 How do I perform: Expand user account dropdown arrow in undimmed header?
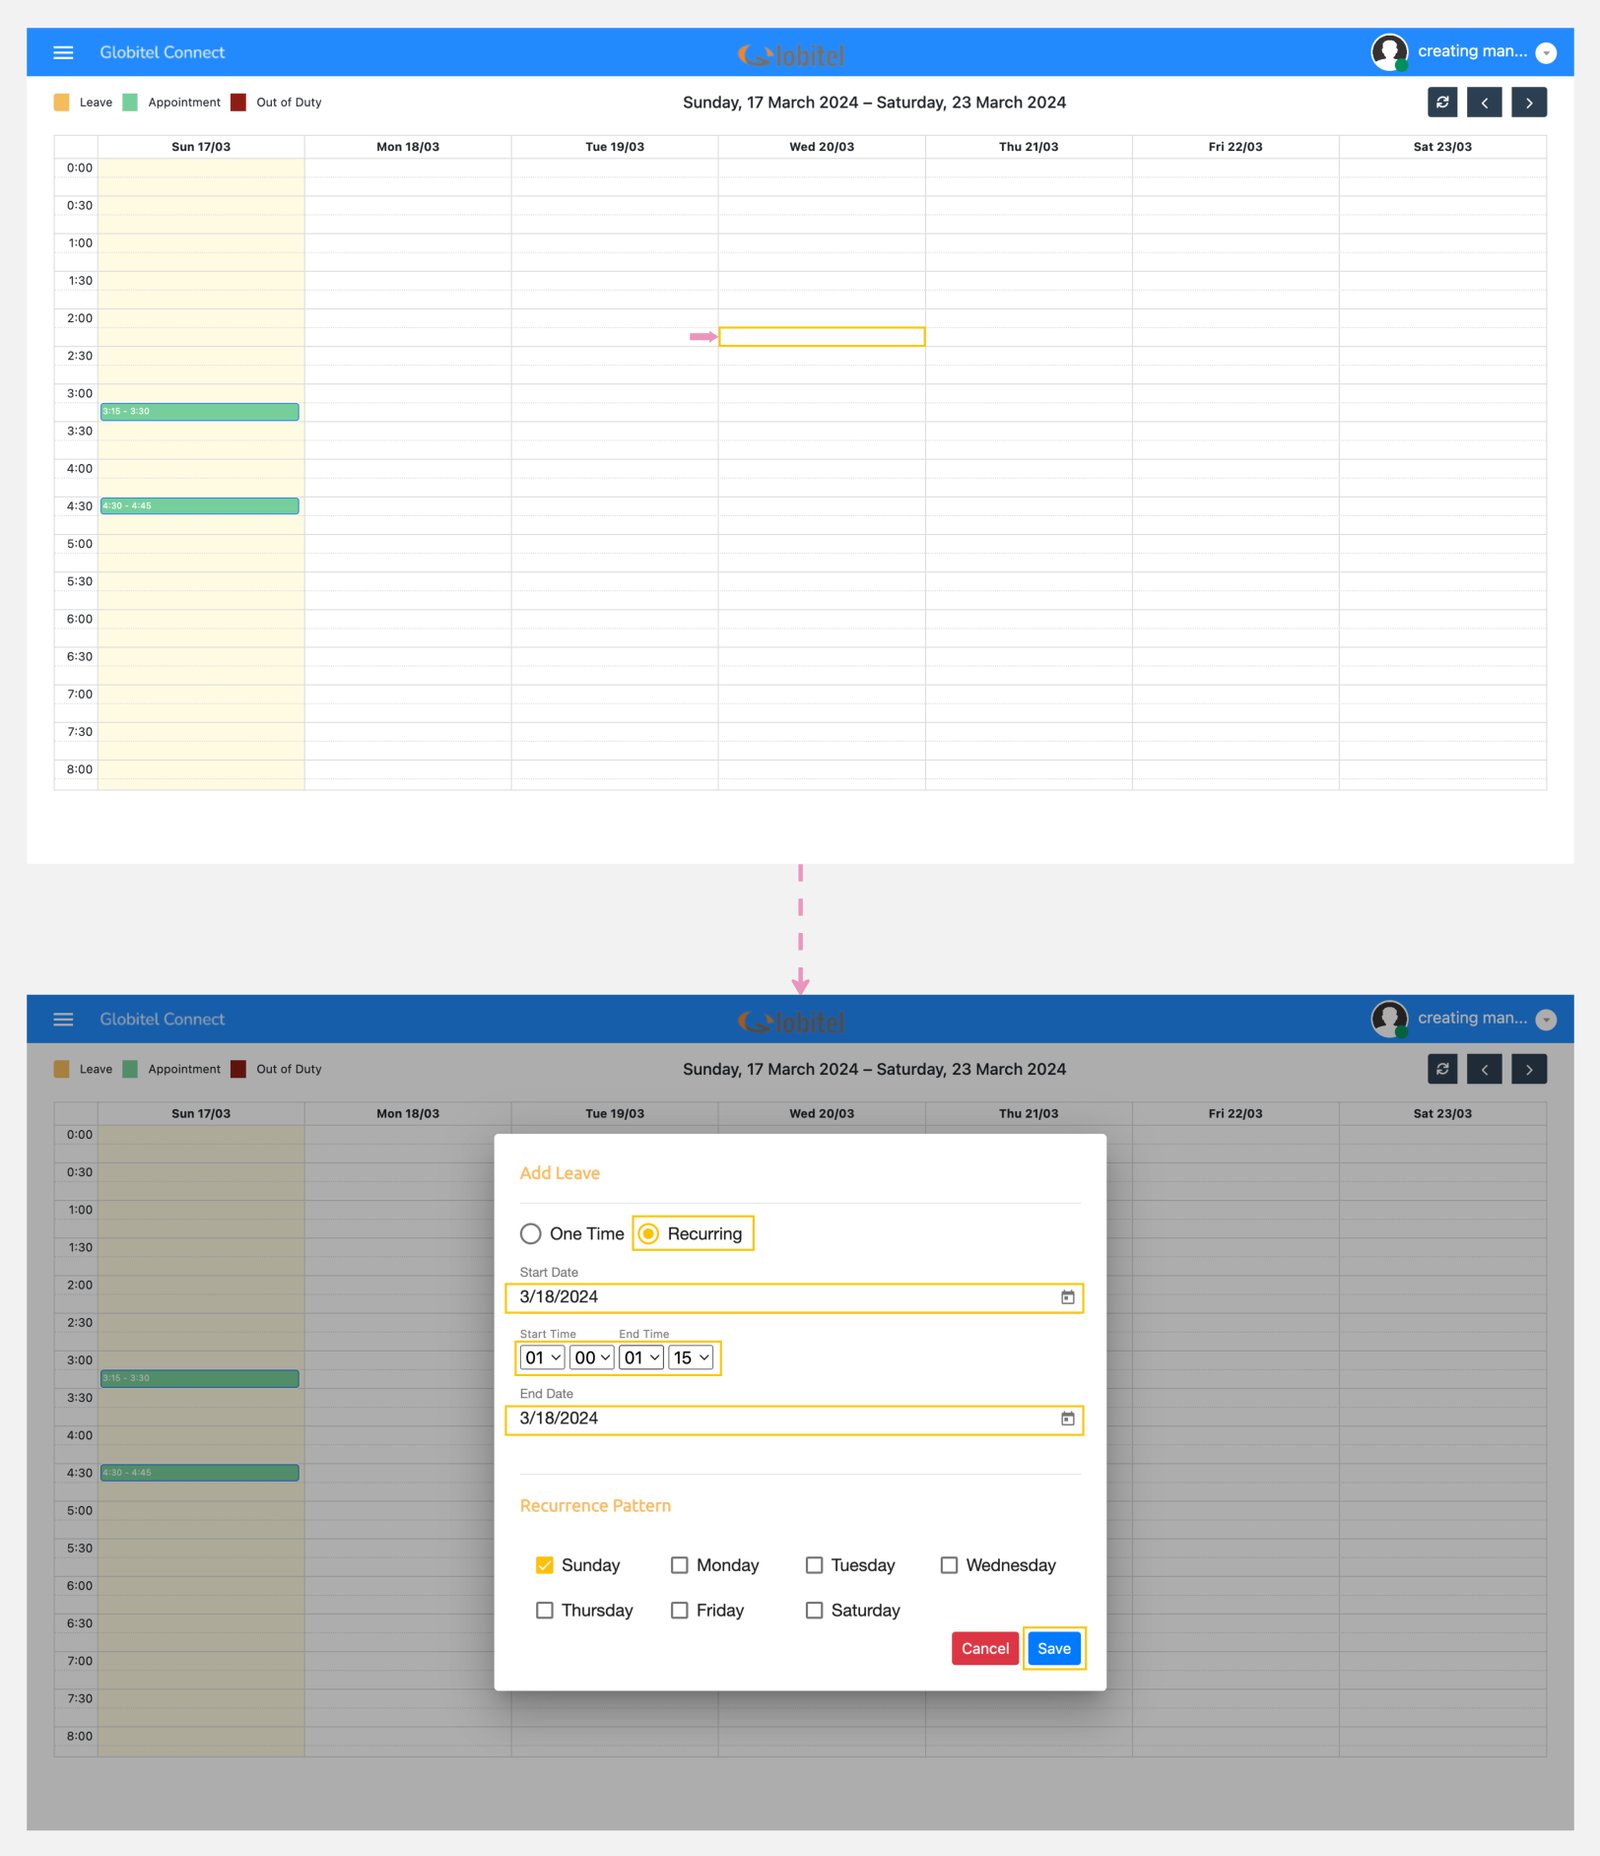pos(1545,53)
